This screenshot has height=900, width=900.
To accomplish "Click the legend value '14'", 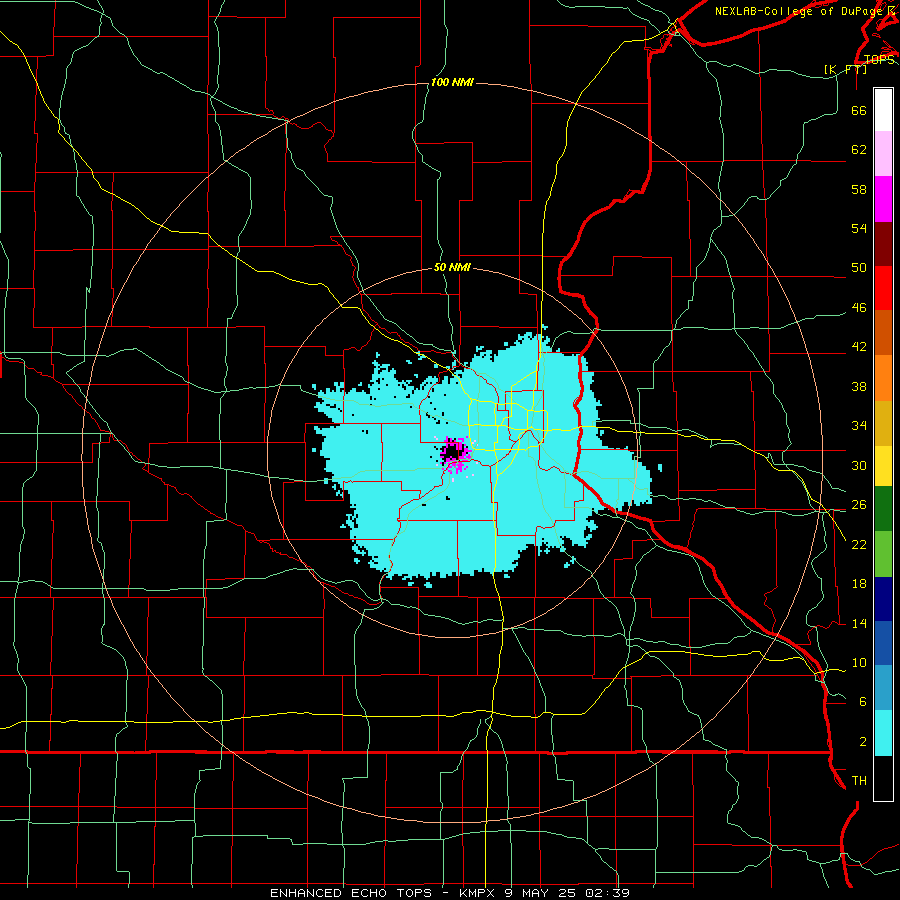I will 859,623.
